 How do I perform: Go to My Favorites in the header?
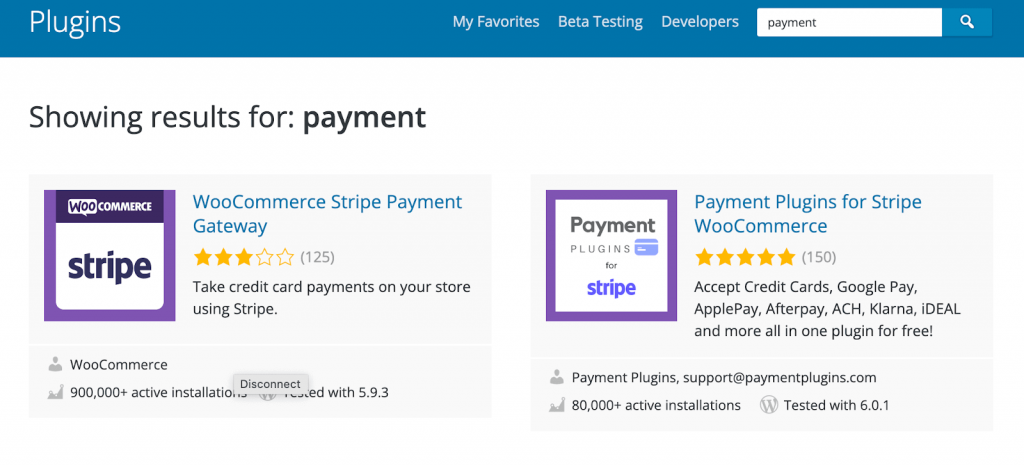[495, 22]
